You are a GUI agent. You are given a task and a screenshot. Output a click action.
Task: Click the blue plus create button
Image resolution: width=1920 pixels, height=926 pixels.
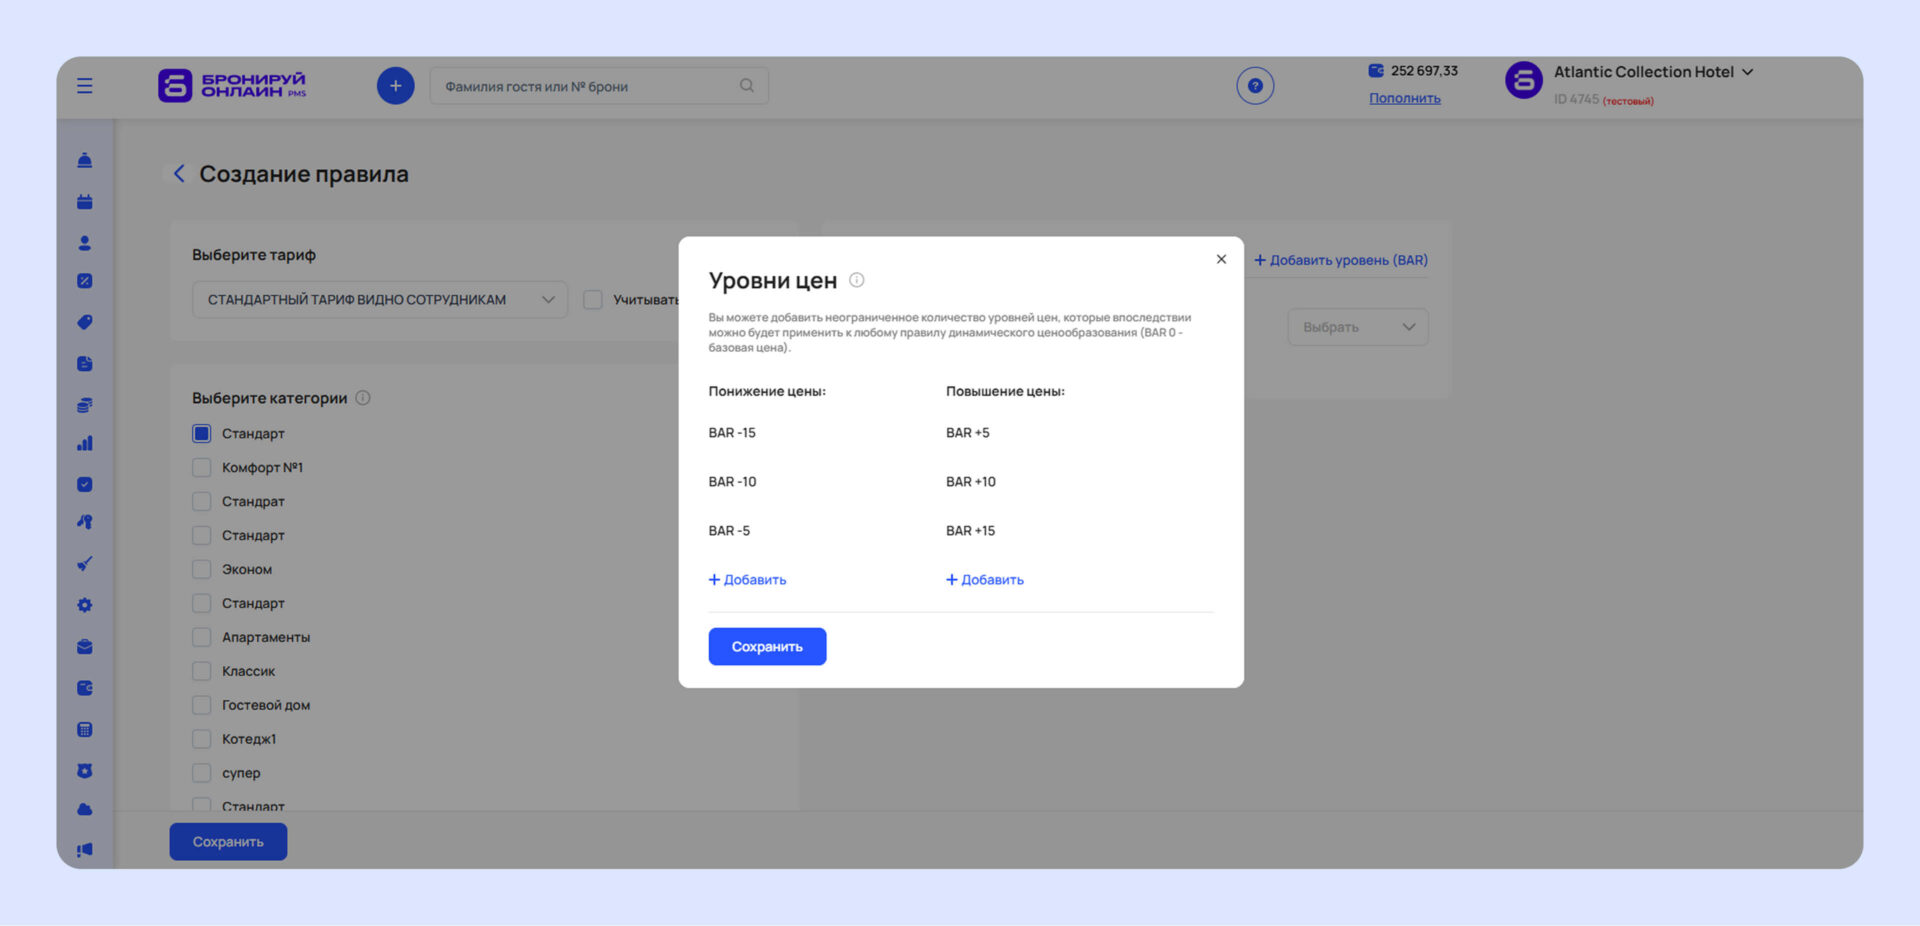pos(395,86)
